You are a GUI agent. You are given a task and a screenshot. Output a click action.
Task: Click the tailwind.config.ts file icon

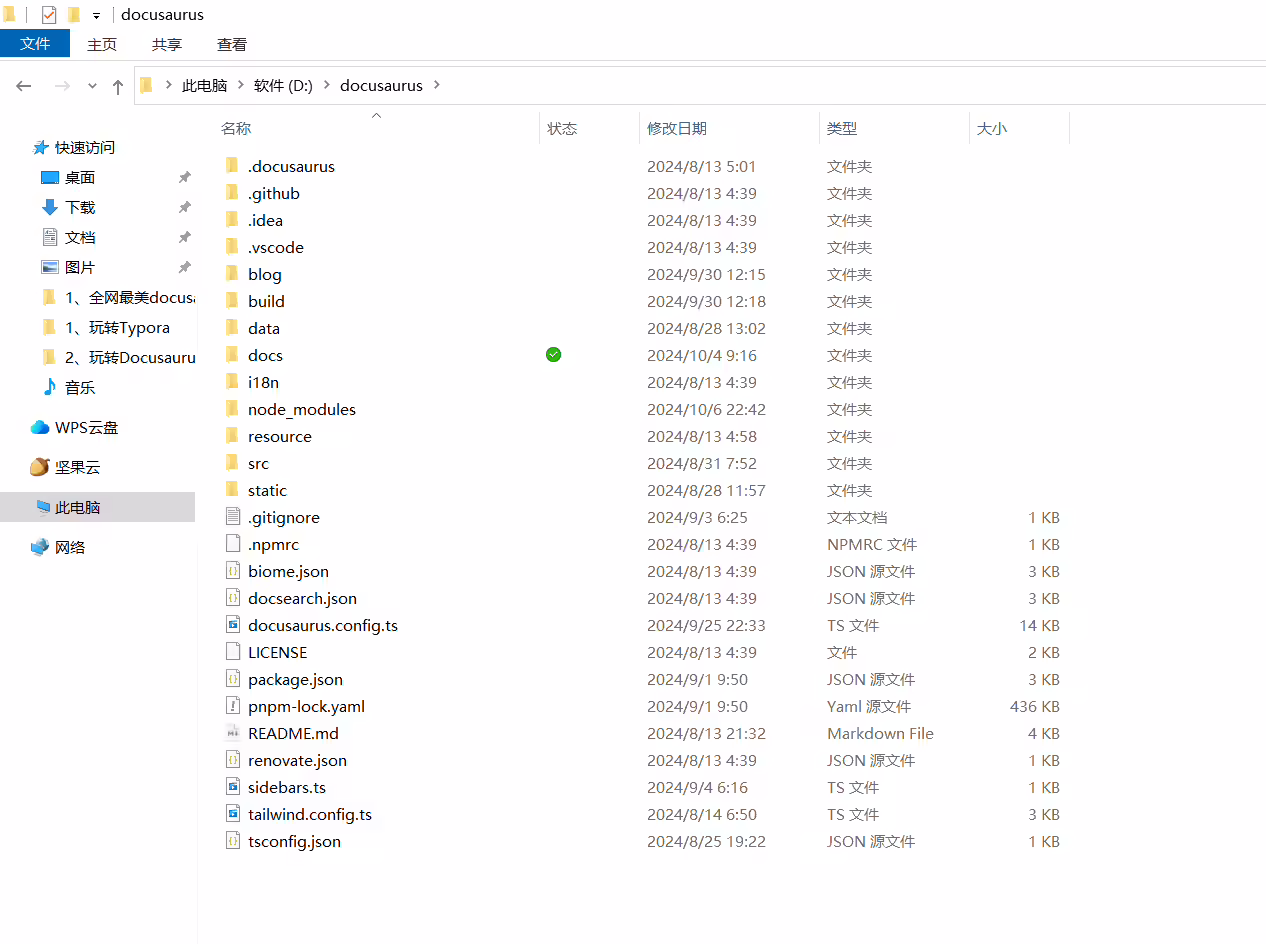coord(232,814)
